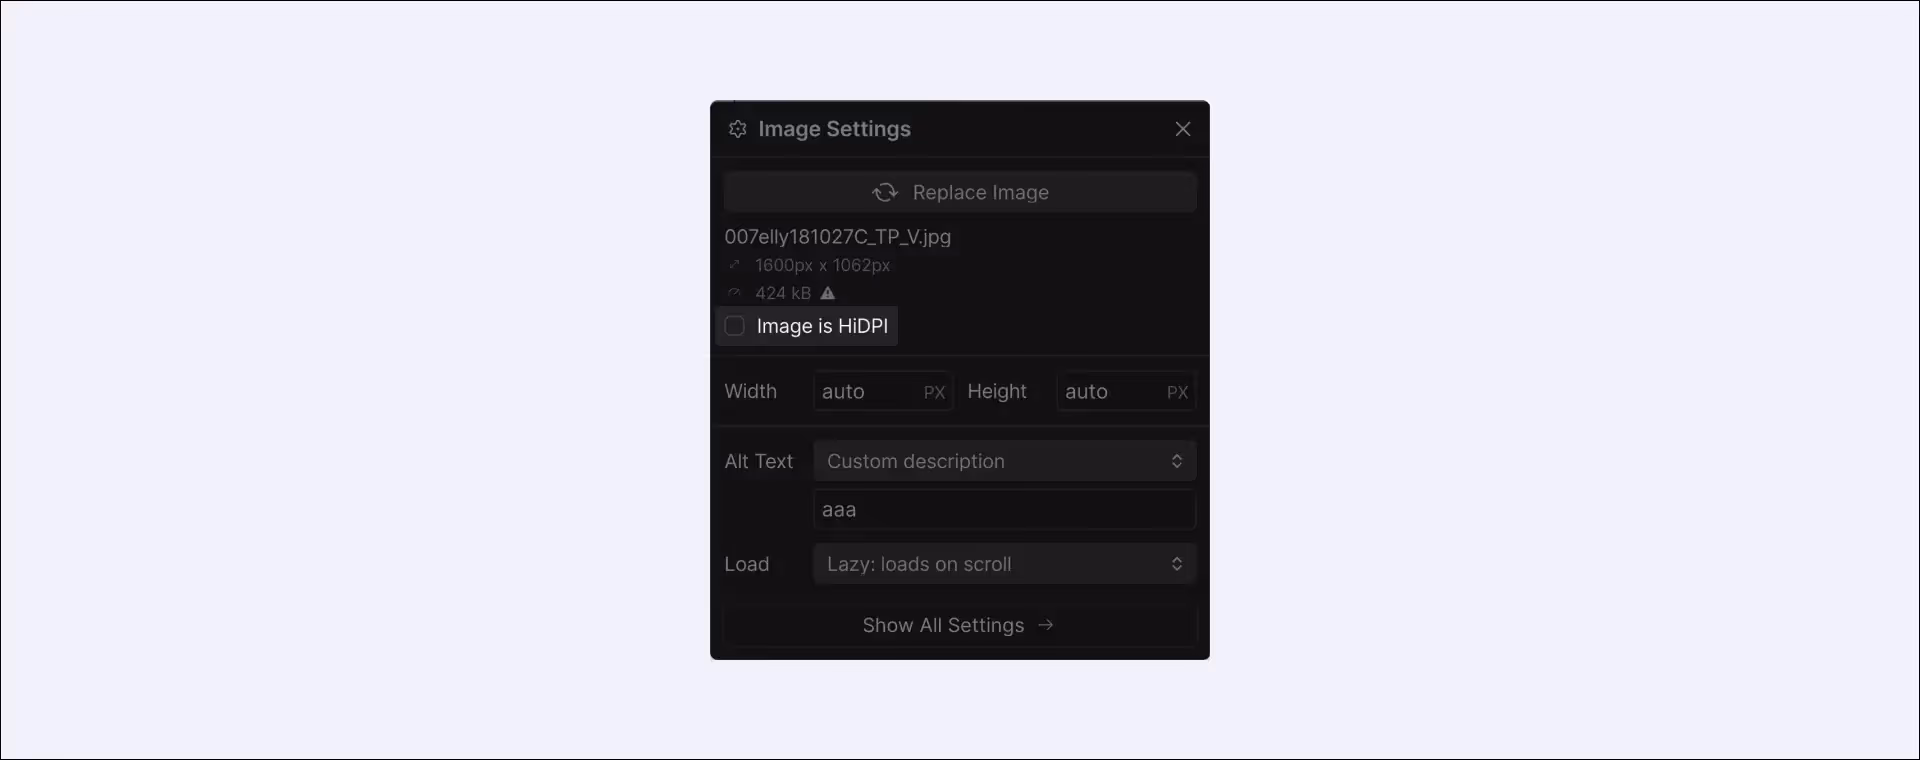Viewport: 1920px width, 760px height.
Task: Click the circular arrows replace icon
Action: pos(885,192)
